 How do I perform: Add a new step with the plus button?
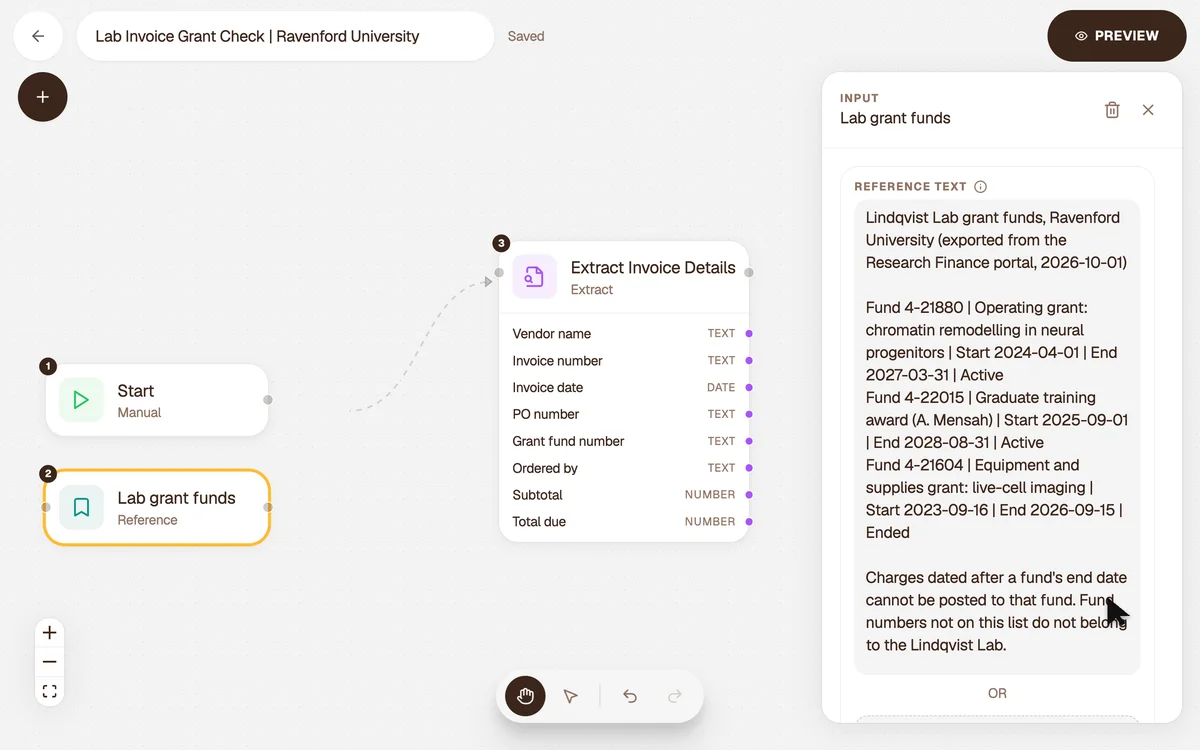click(43, 97)
